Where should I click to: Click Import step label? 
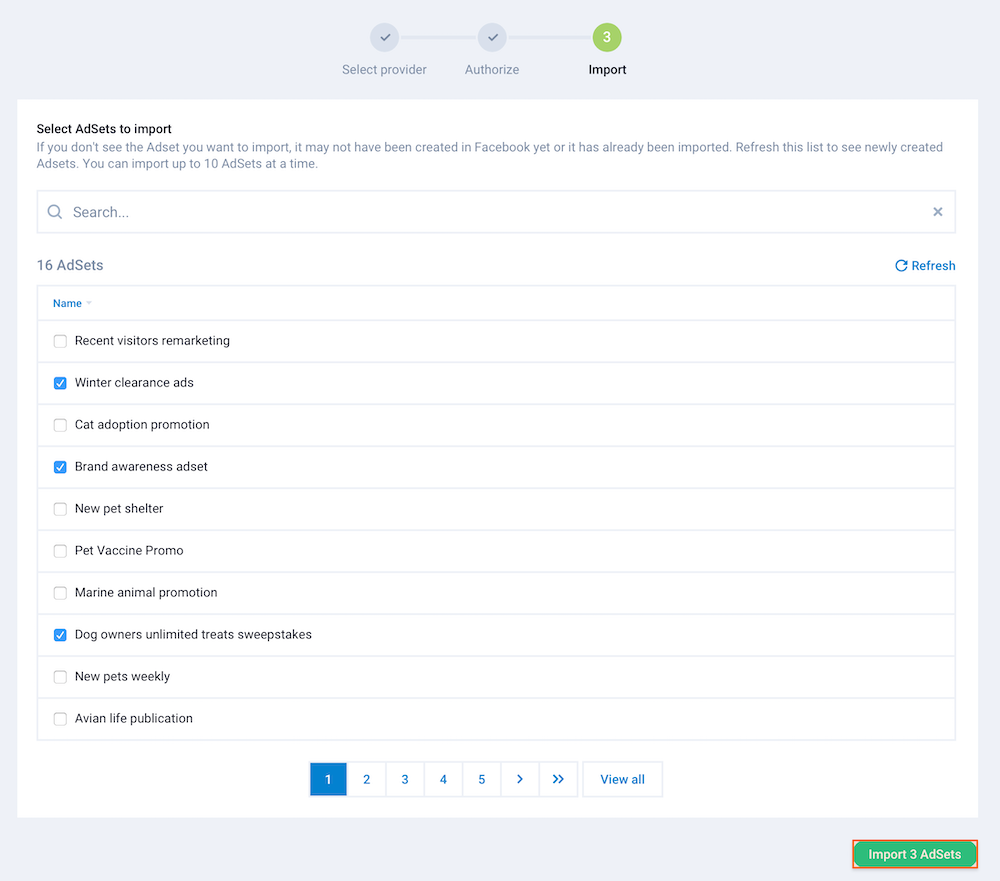(x=607, y=70)
